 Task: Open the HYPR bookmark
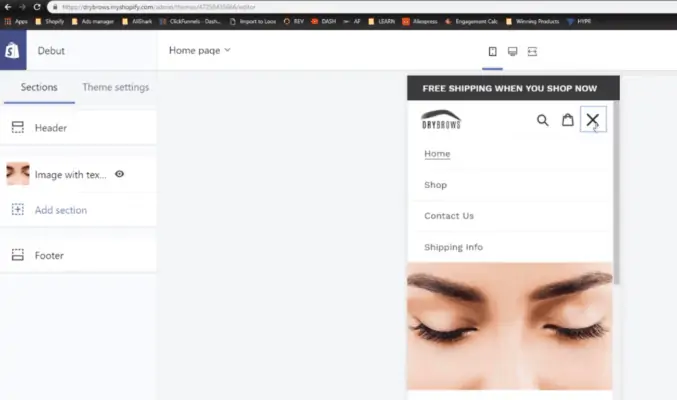[x=579, y=21]
